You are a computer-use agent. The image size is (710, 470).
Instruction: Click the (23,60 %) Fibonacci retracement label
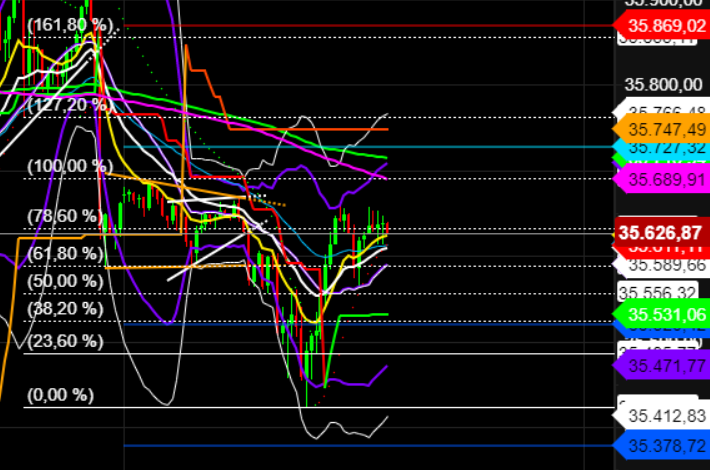pyautogui.click(x=65, y=341)
